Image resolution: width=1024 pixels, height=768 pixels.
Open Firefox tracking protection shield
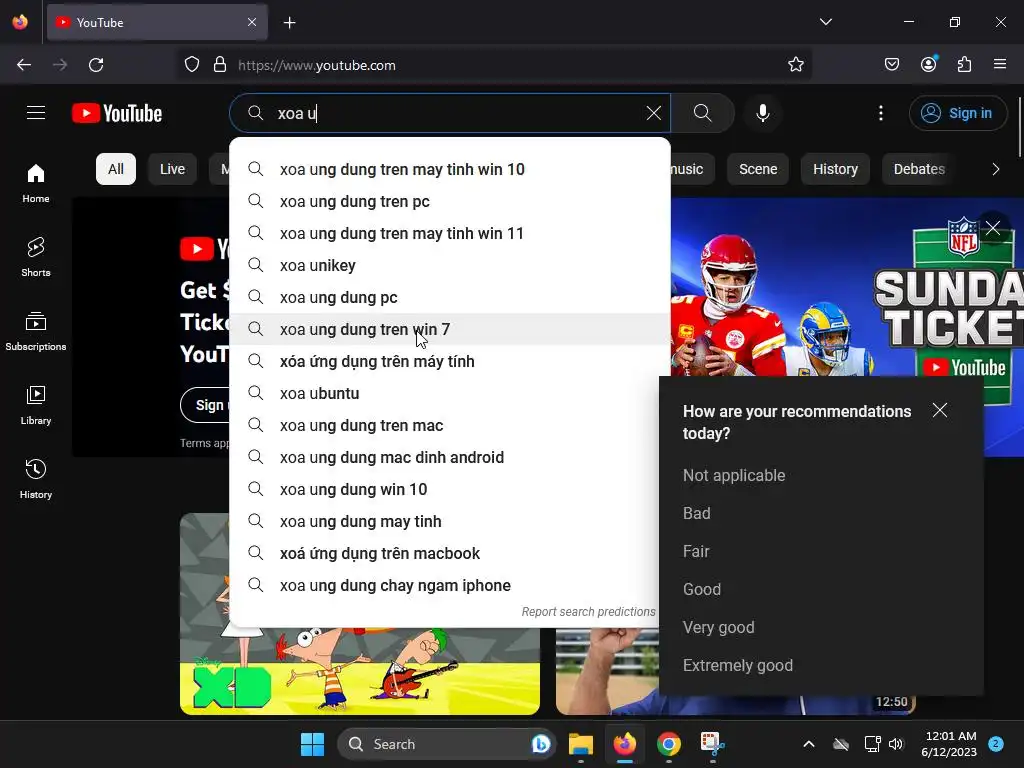[x=191, y=65]
